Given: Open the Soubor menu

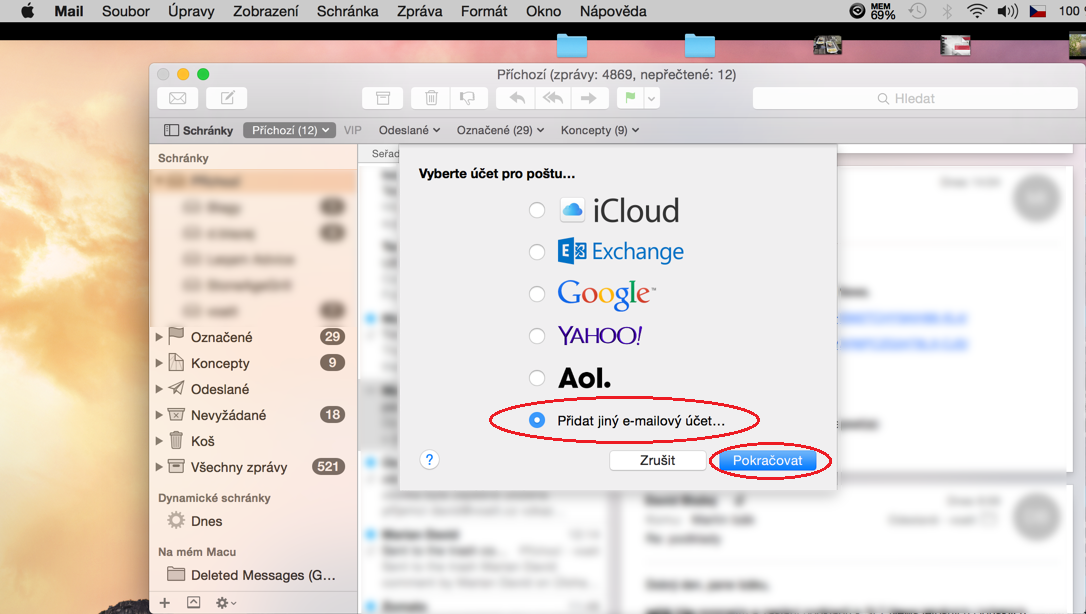Looking at the screenshot, I should click(125, 11).
